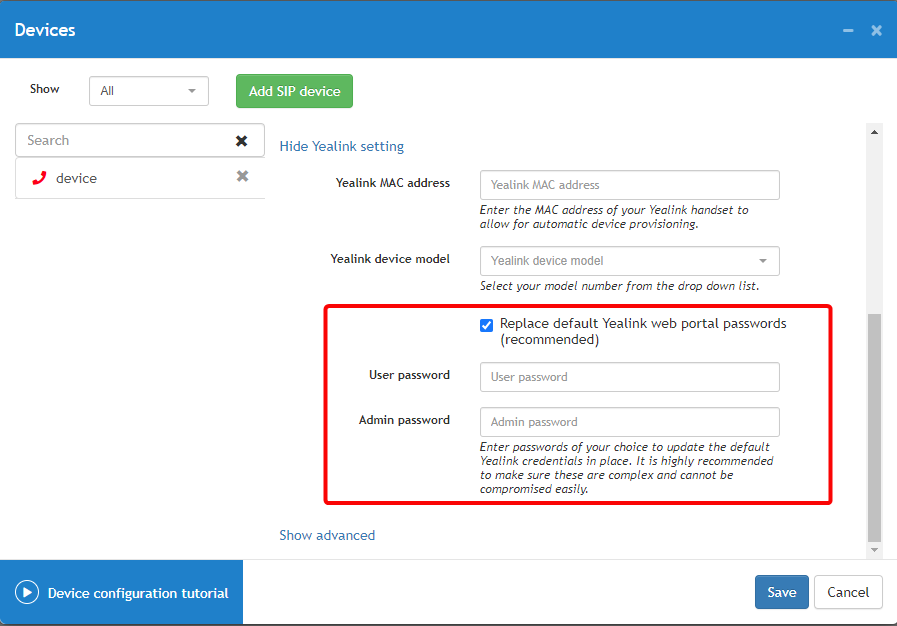Play the Device configuration tutorial icon

tap(27, 592)
